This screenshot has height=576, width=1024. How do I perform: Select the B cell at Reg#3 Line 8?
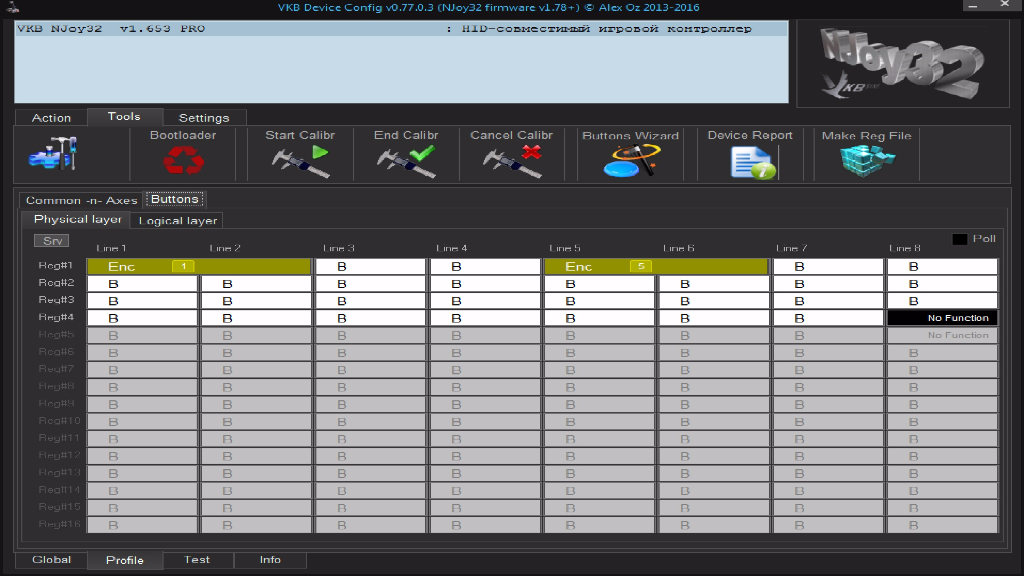(942, 300)
